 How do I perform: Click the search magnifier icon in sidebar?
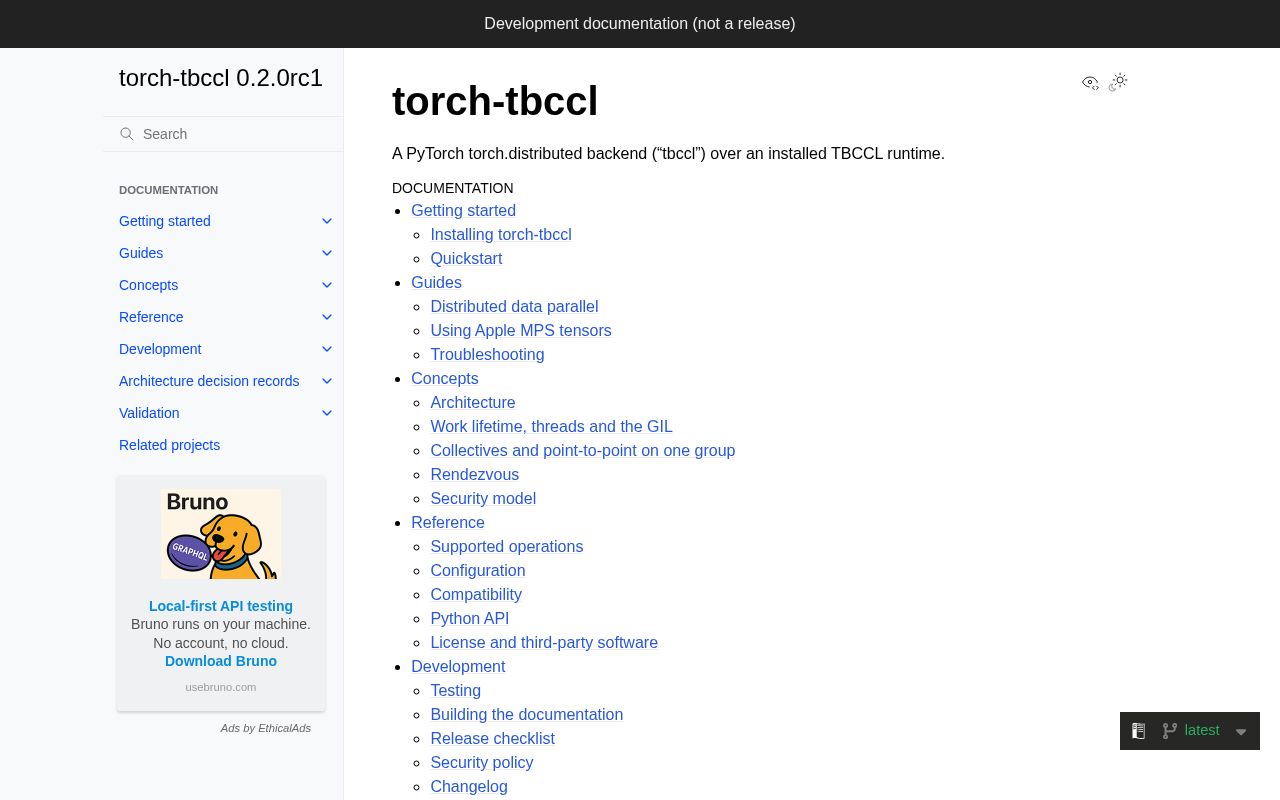click(x=127, y=134)
